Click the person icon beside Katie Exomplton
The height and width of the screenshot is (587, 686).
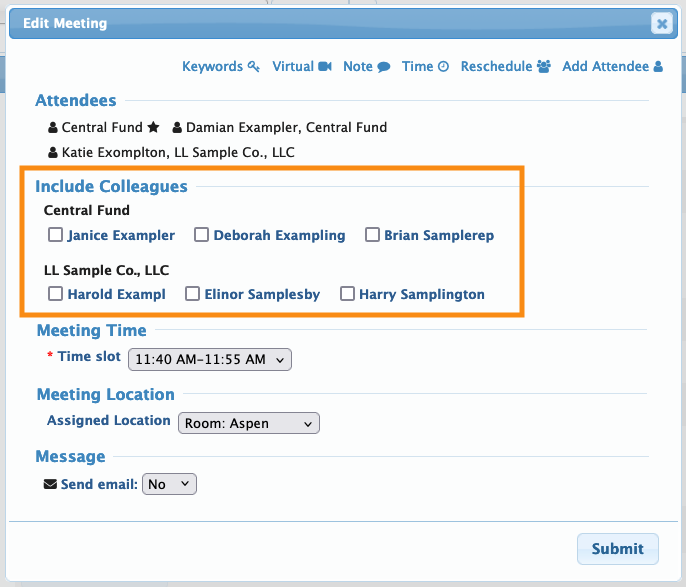53,153
